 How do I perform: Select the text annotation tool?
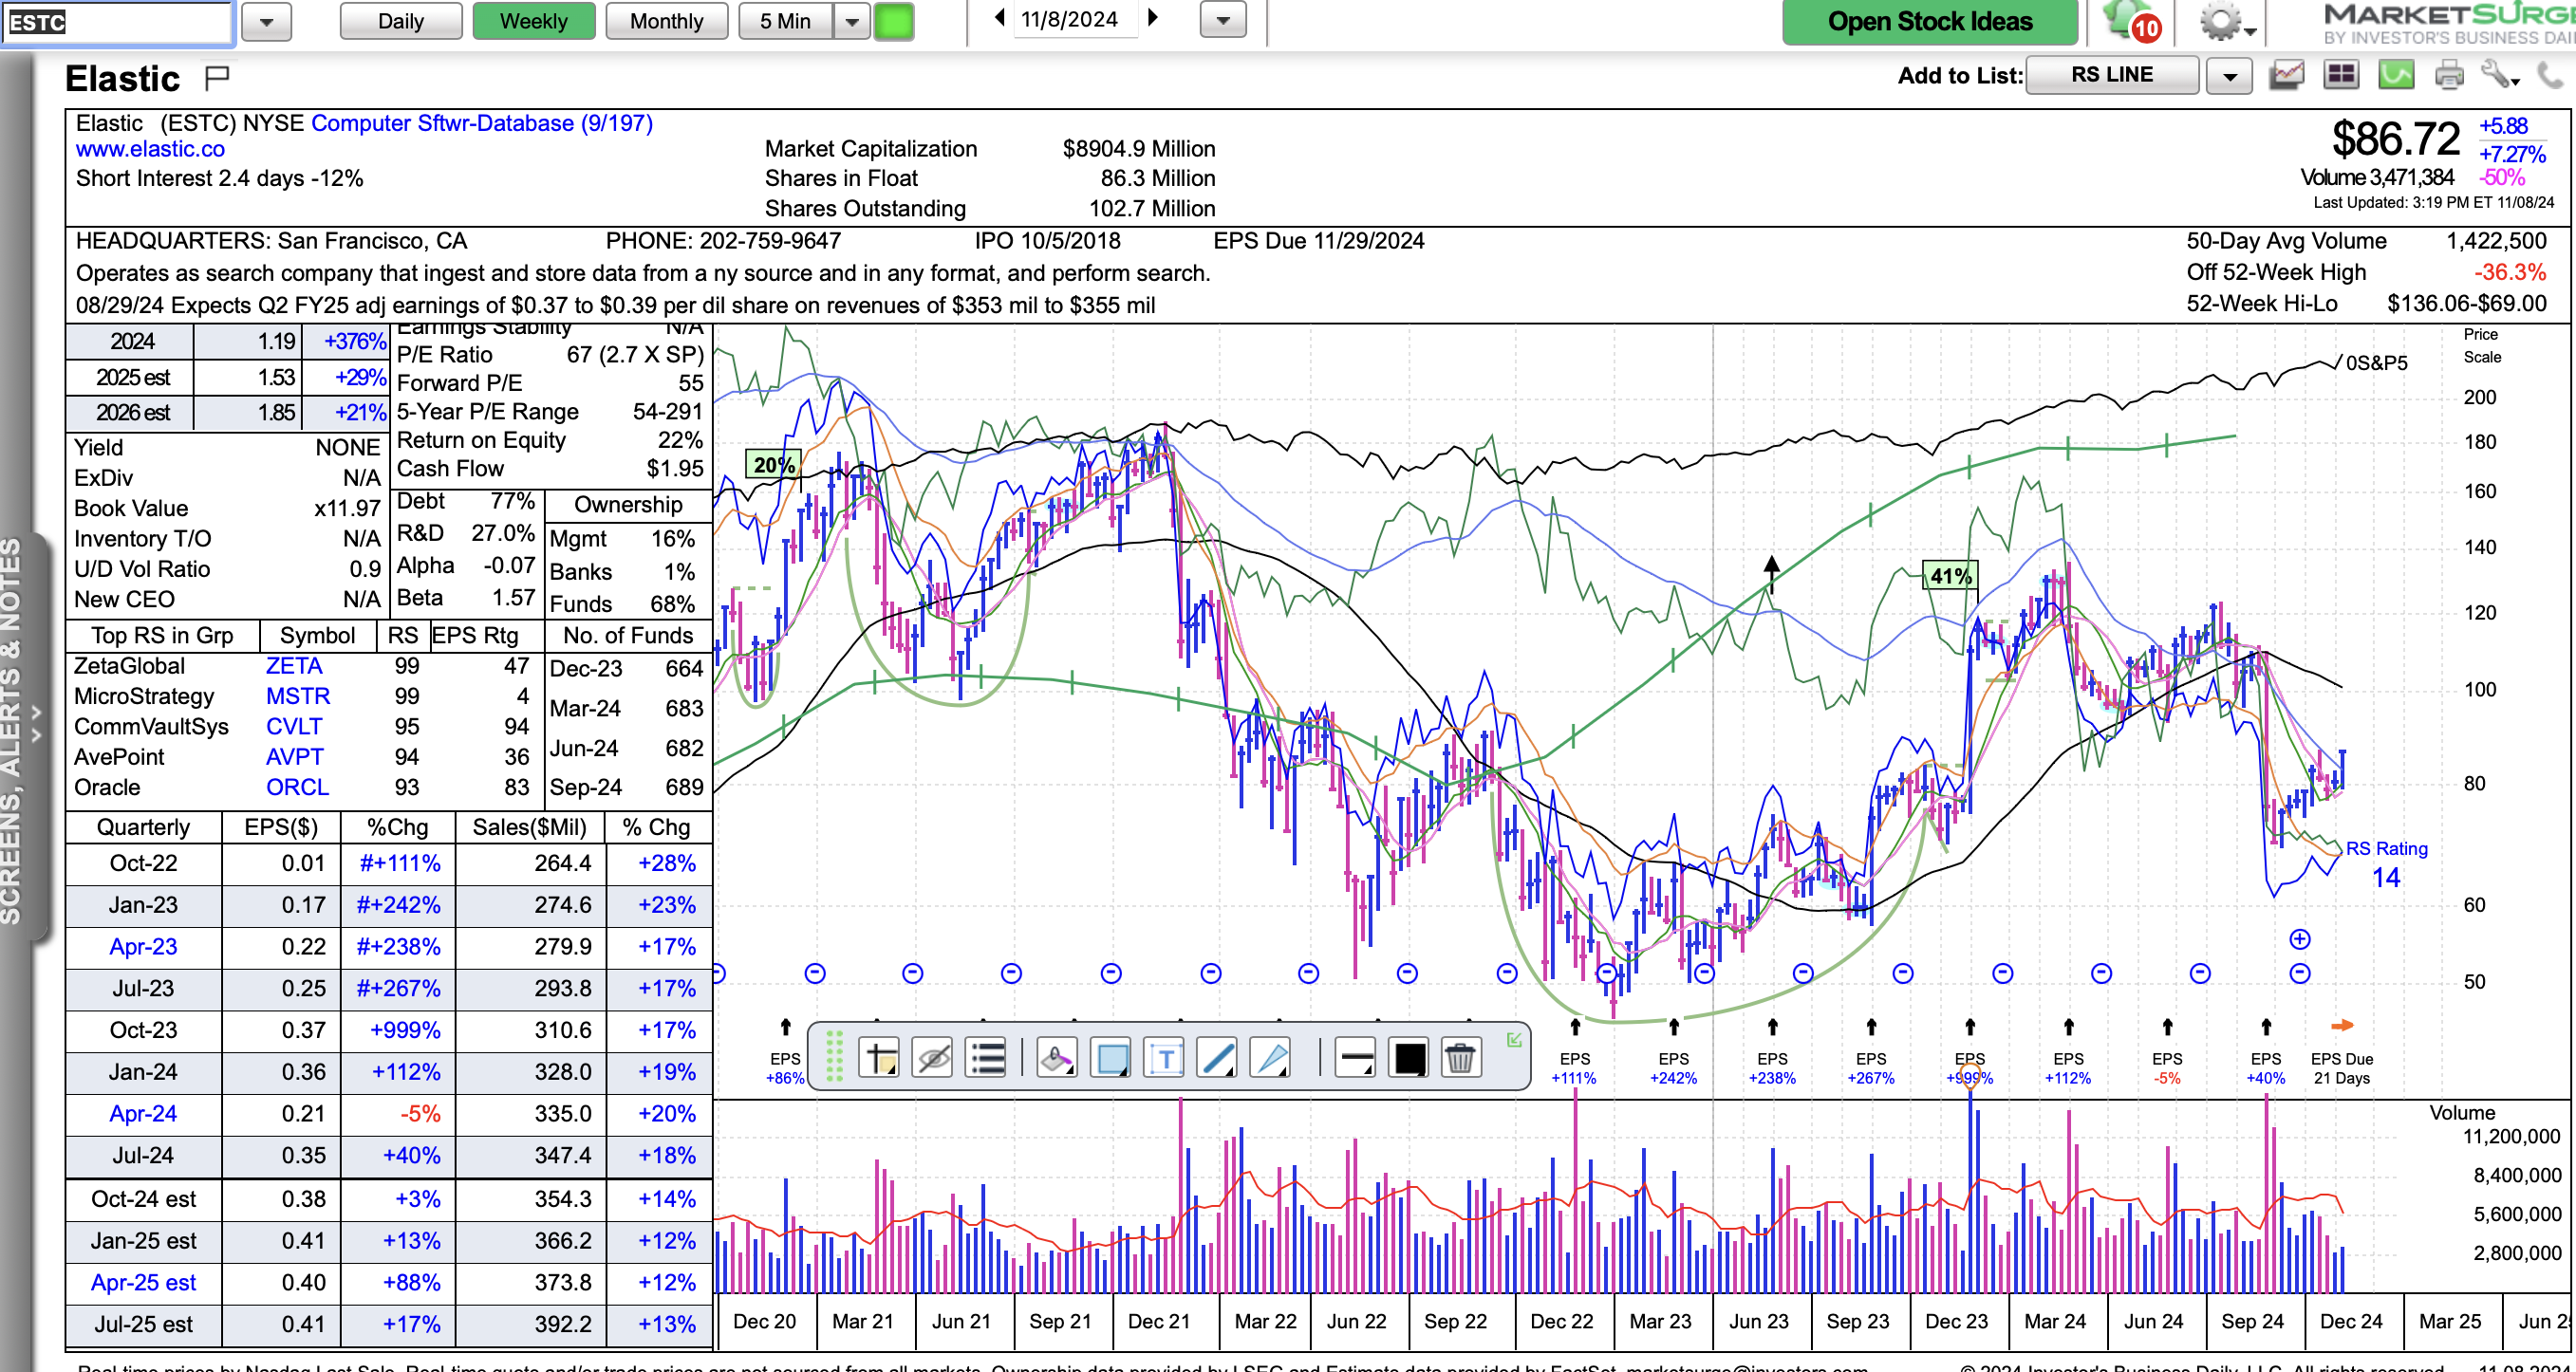tap(1165, 1057)
